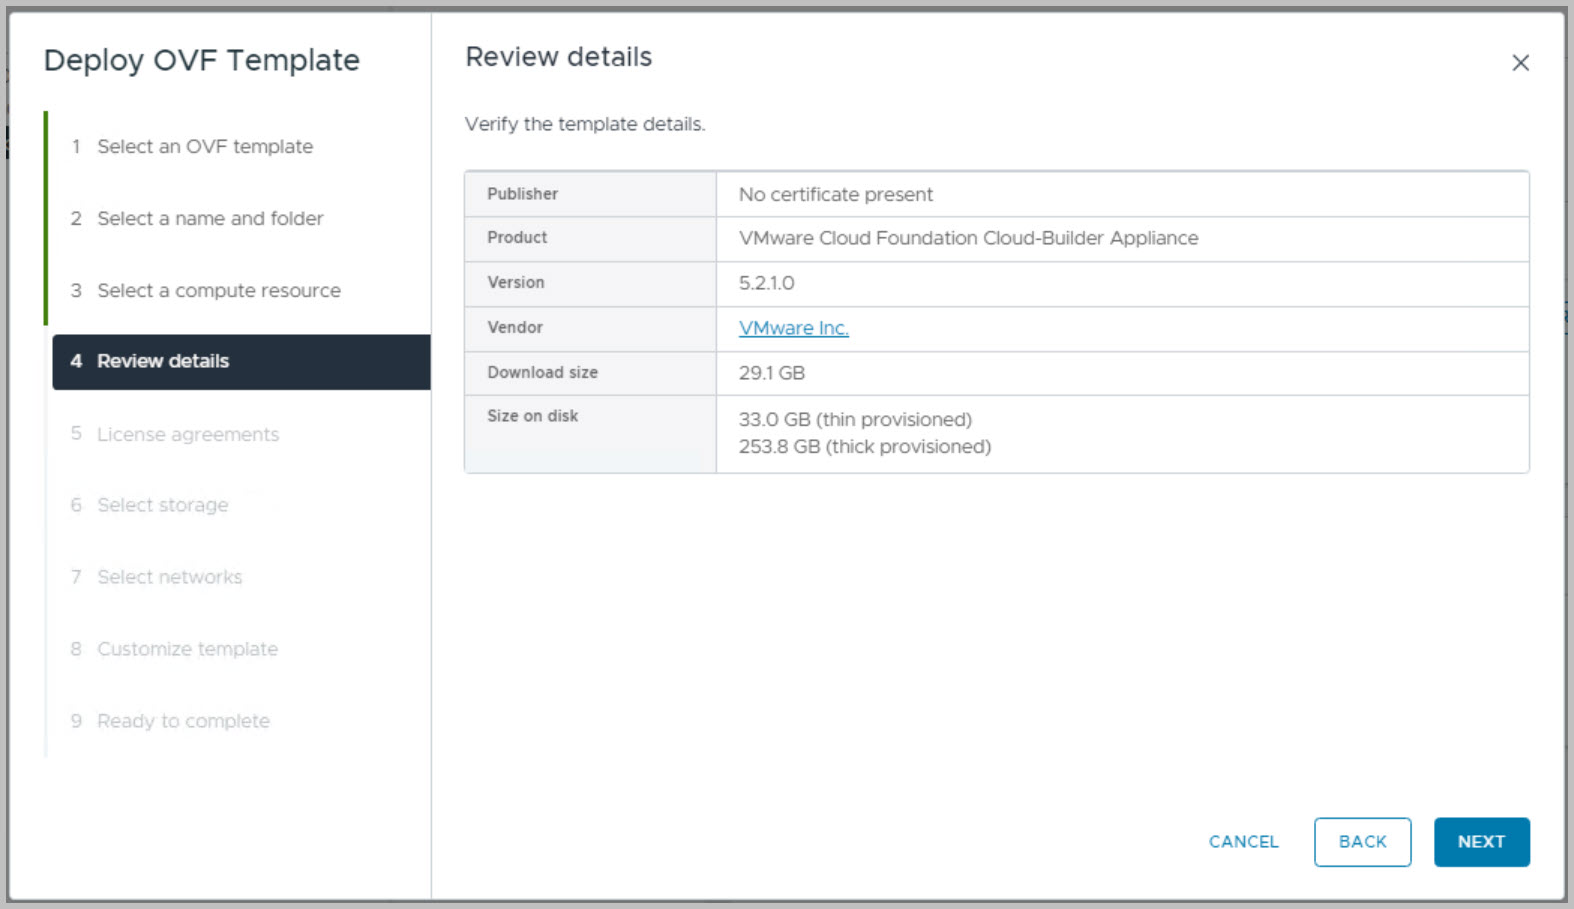
Task: Return to step 3 Select a compute resource
Action: (218, 291)
